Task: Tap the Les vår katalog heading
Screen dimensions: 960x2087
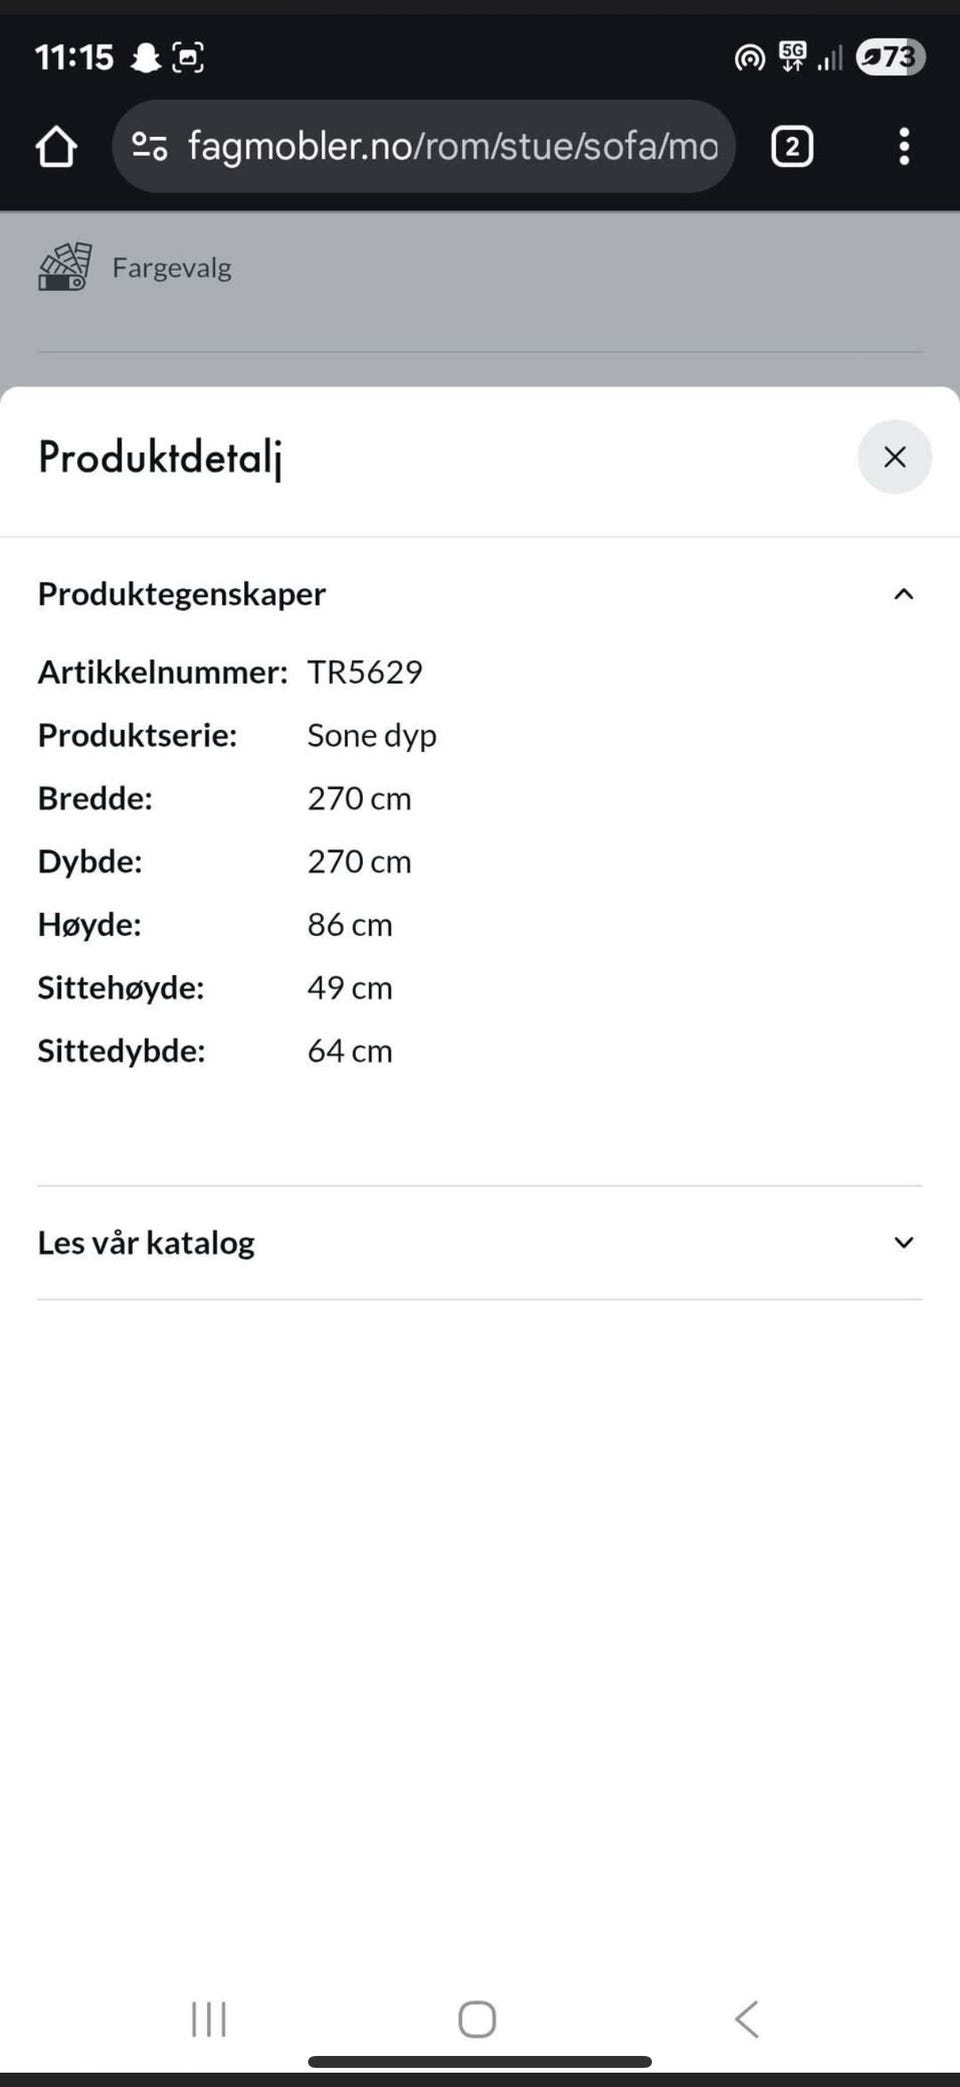Action: [146, 1242]
